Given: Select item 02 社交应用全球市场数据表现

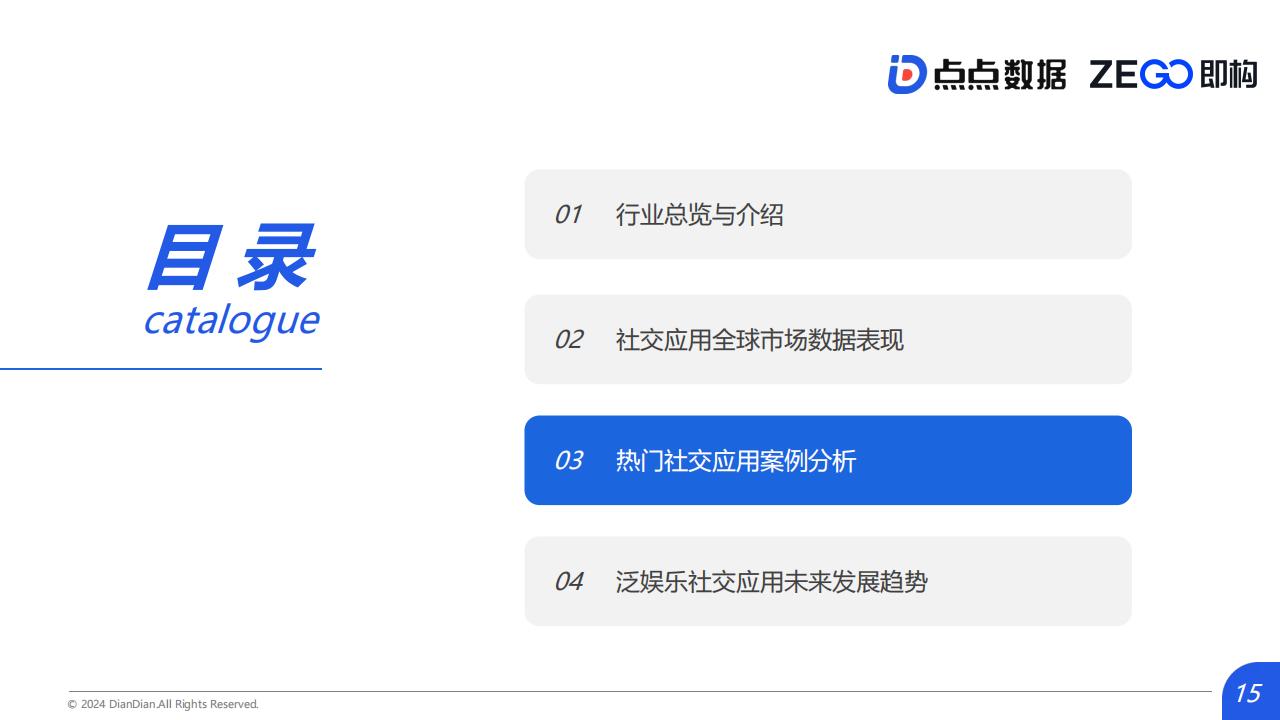Looking at the screenshot, I should tap(828, 339).
